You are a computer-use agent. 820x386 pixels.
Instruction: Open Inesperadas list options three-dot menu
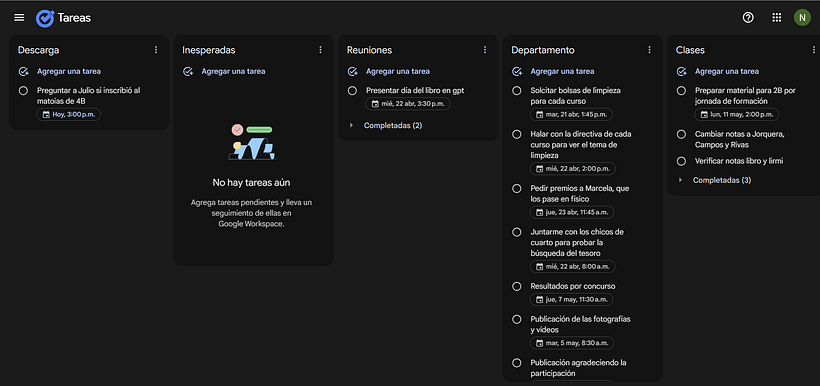(321, 50)
